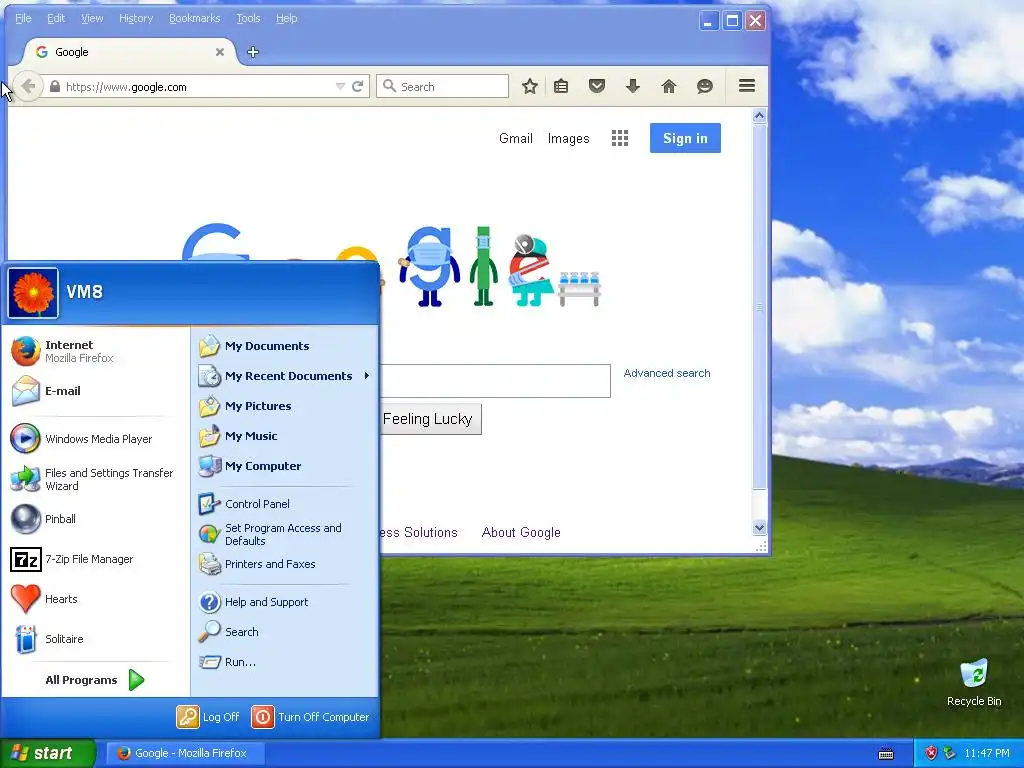Image resolution: width=1024 pixels, height=768 pixels.
Task: Reload the page with the refresh icon
Action: coord(357,86)
